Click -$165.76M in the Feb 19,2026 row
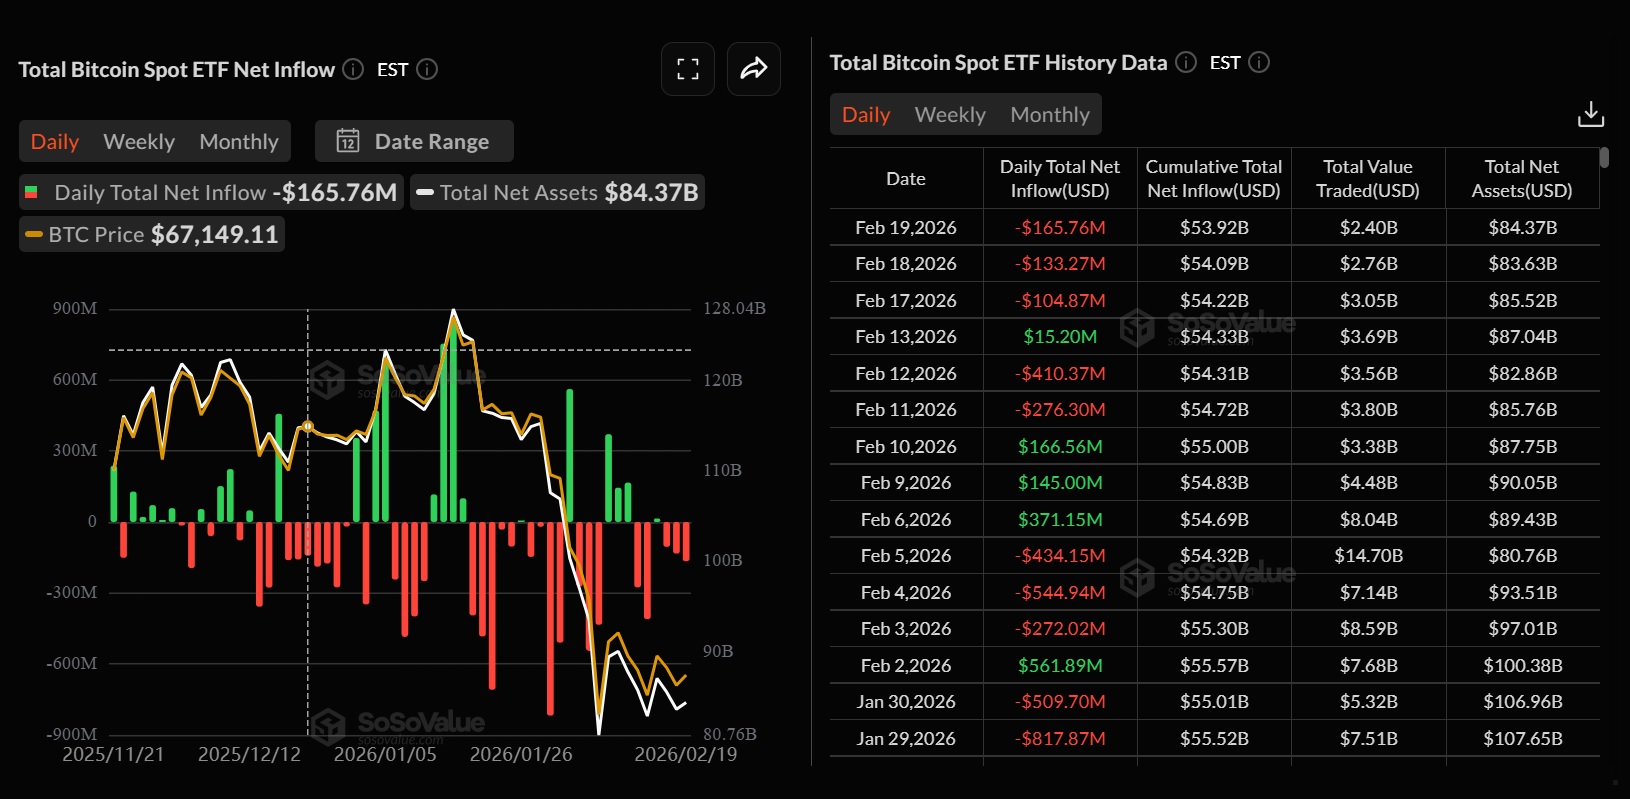Screen dimensions: 1630x799 click(x=1060, y=227)
